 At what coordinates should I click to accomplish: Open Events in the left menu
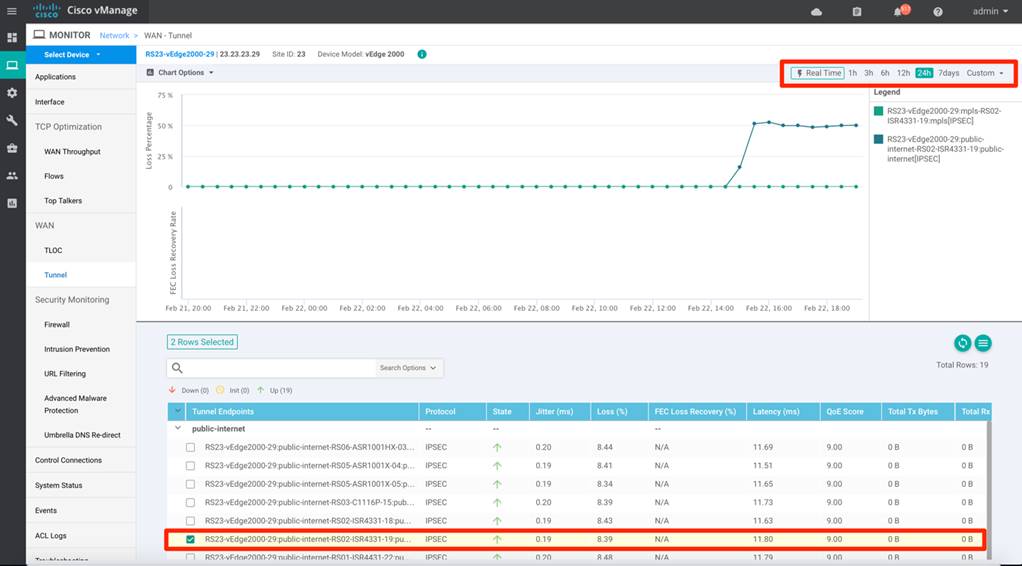(46, 511)
